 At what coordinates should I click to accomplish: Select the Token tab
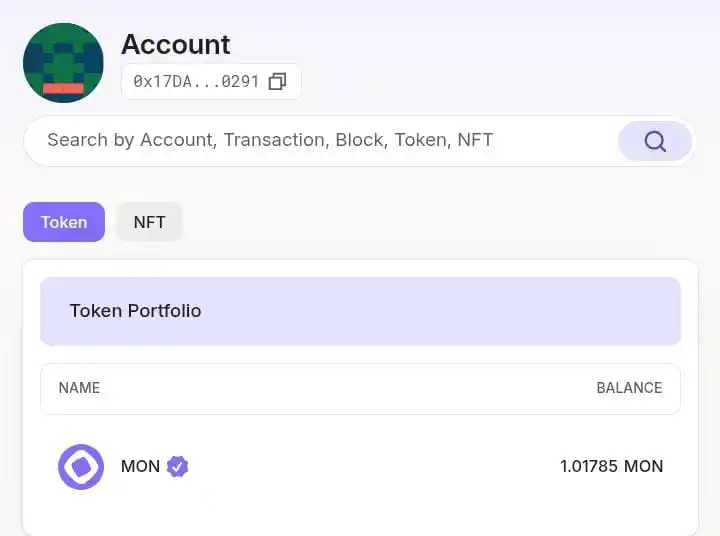64,222
